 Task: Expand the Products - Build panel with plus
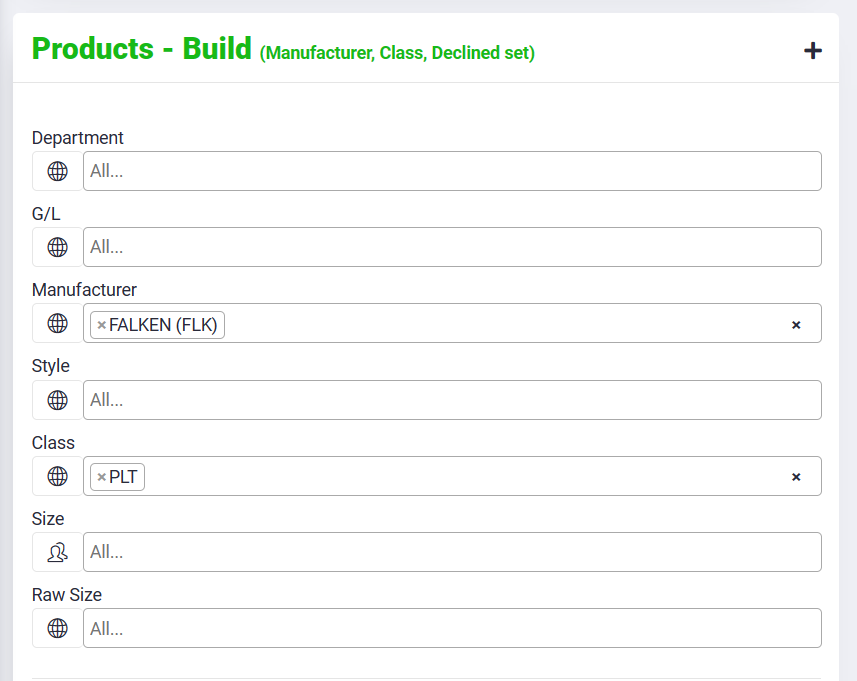click(813, 50)
